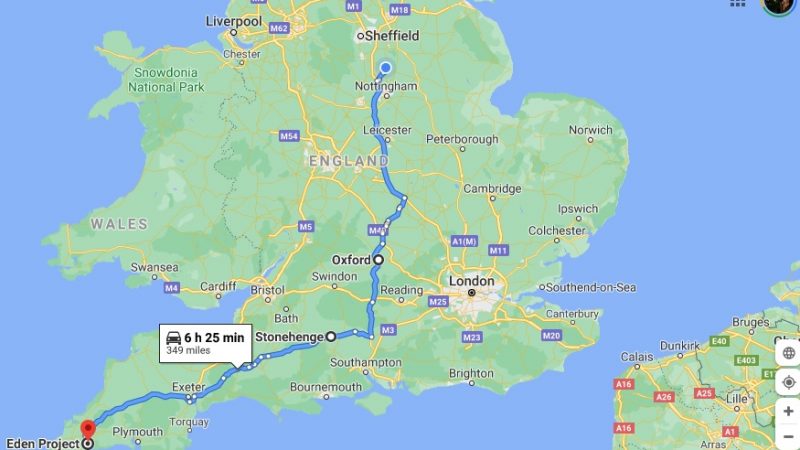Open the Google apps grid
800x450 pixels.
pos(737,3)
